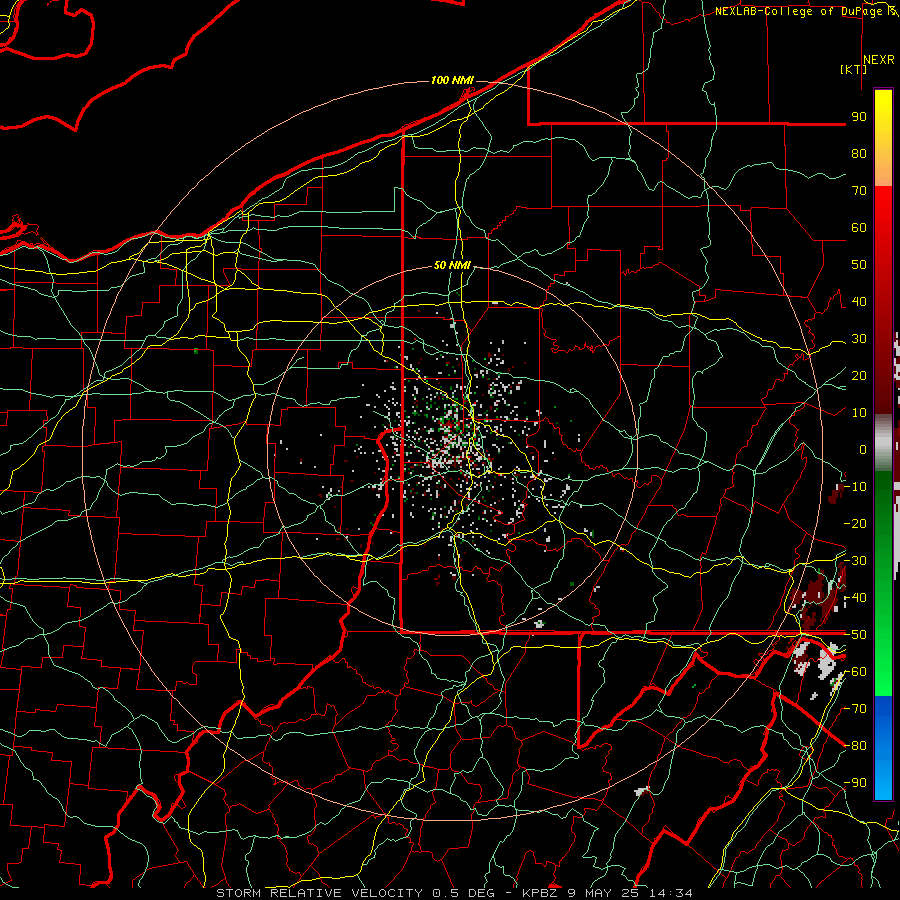Pick the dark blue segment of color bar
Viewport: 900px width, 900px height.
pos(883,709)
